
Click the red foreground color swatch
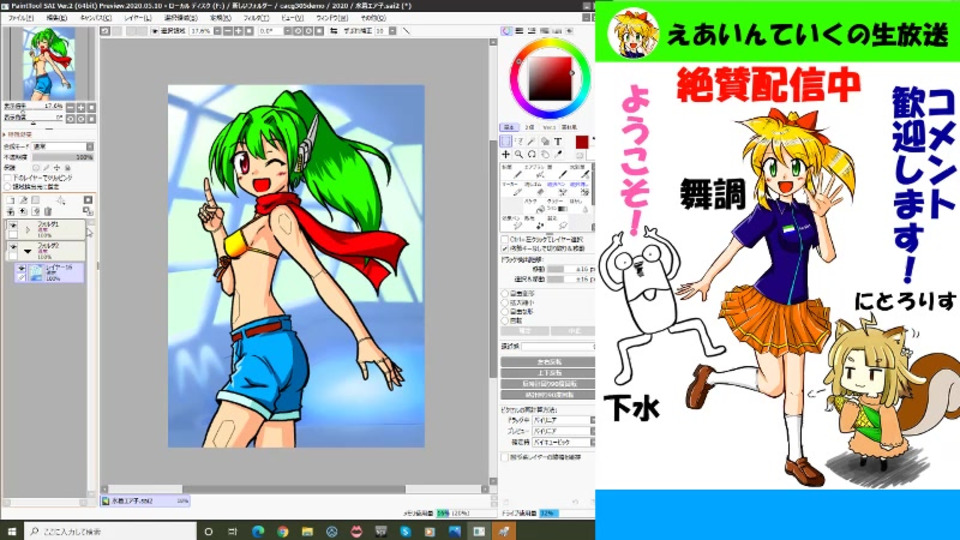coord(582,142)
